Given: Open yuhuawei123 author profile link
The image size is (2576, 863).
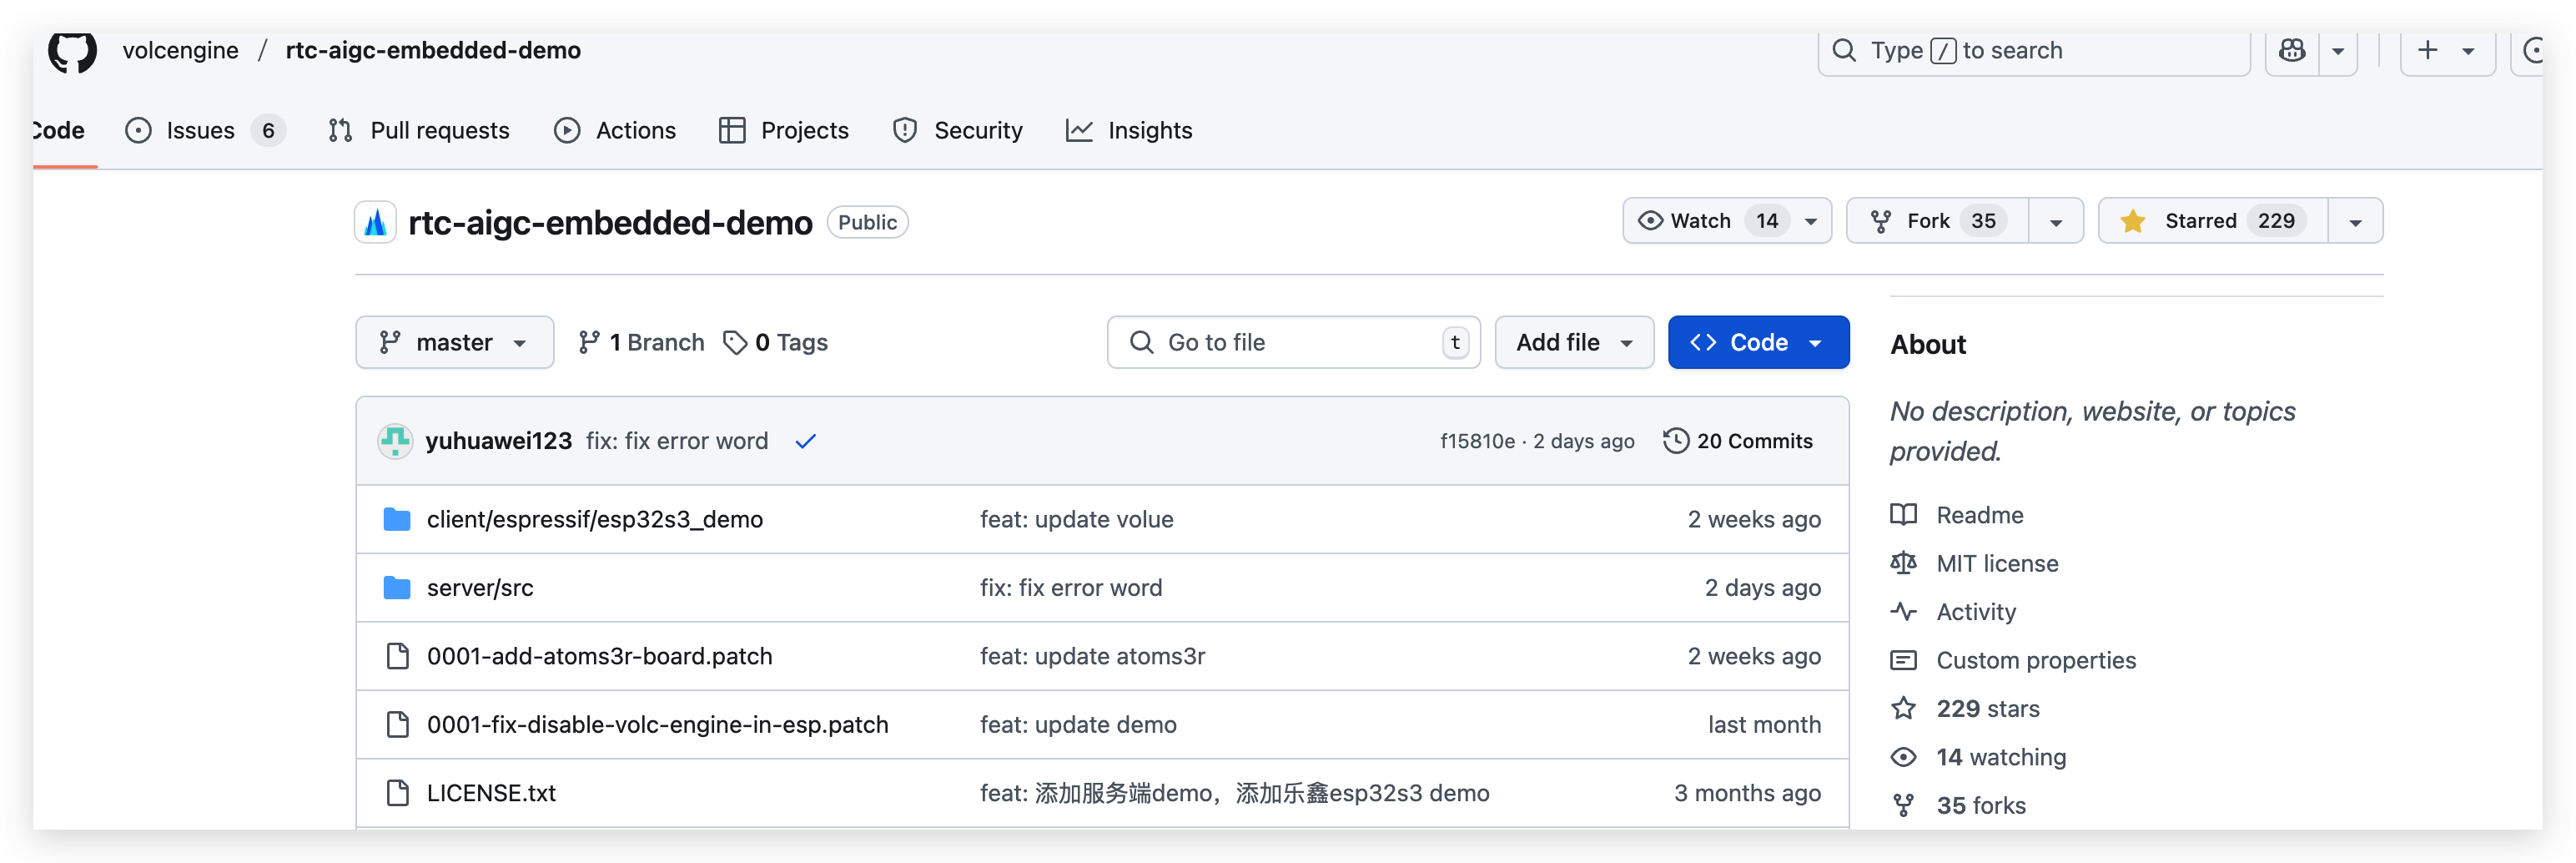Looking at the screenshot, I should point(498,441).
